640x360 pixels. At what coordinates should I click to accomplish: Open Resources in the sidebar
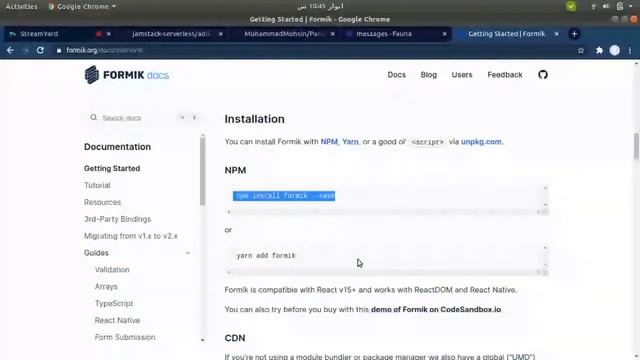[x=102, y=202]
